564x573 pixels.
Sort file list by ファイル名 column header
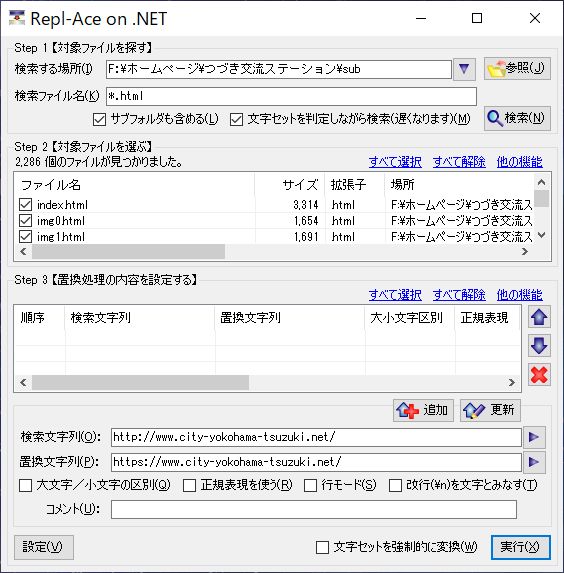(135, 185)
